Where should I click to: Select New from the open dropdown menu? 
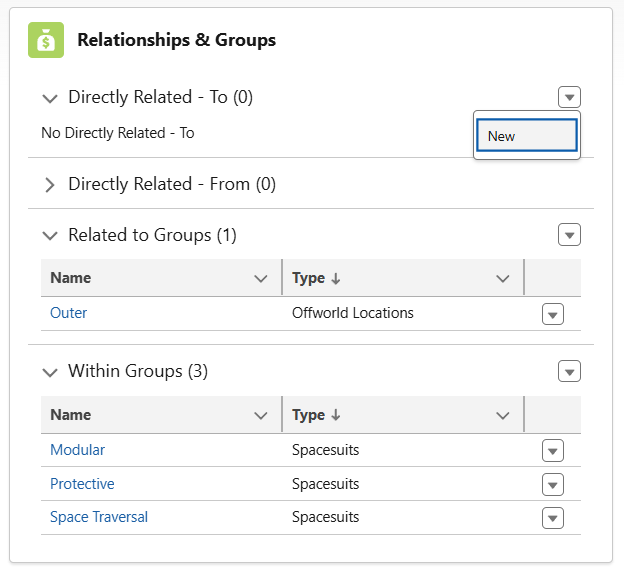click(x=527, y=136)
